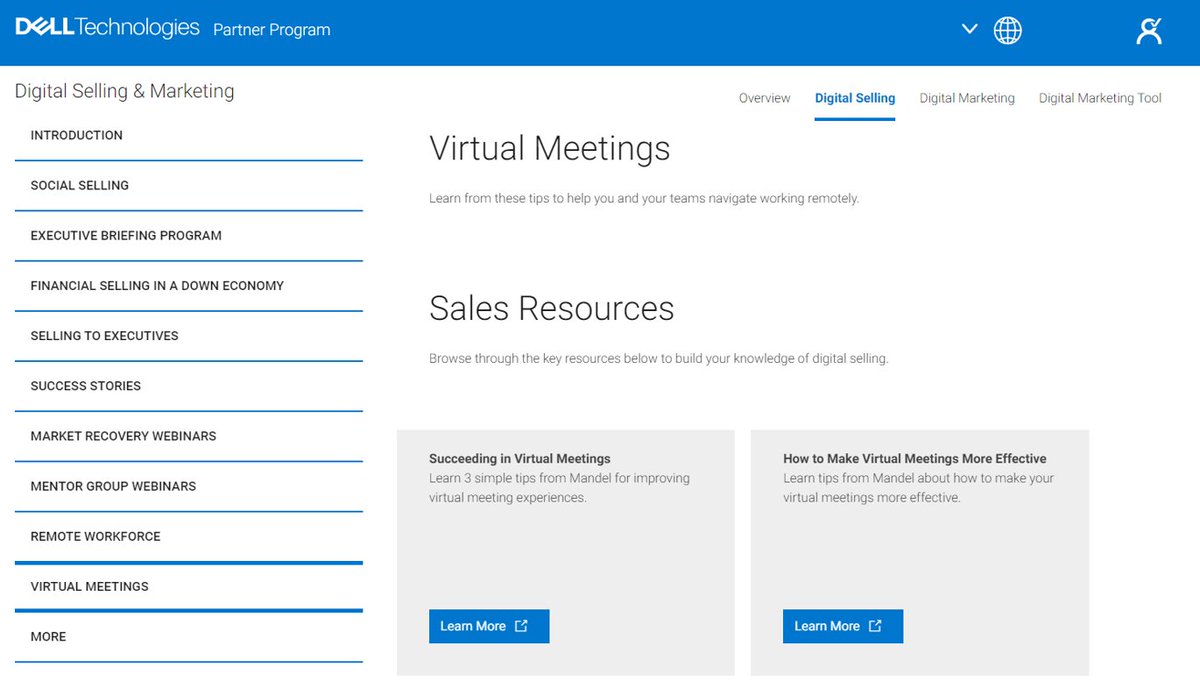Open Selling to Executives section
The width and height of the screenshot is (1200, 681).
pos(189,335)
